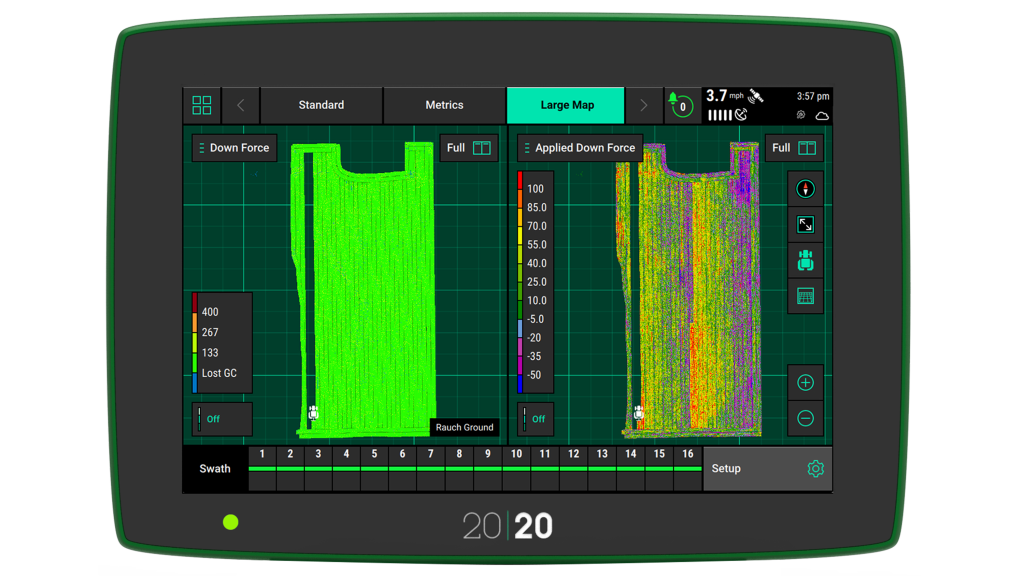Zoom out on the map
Image resolution: width=1024 pixels, height=576 pixels.
click(x=805, y=418)
